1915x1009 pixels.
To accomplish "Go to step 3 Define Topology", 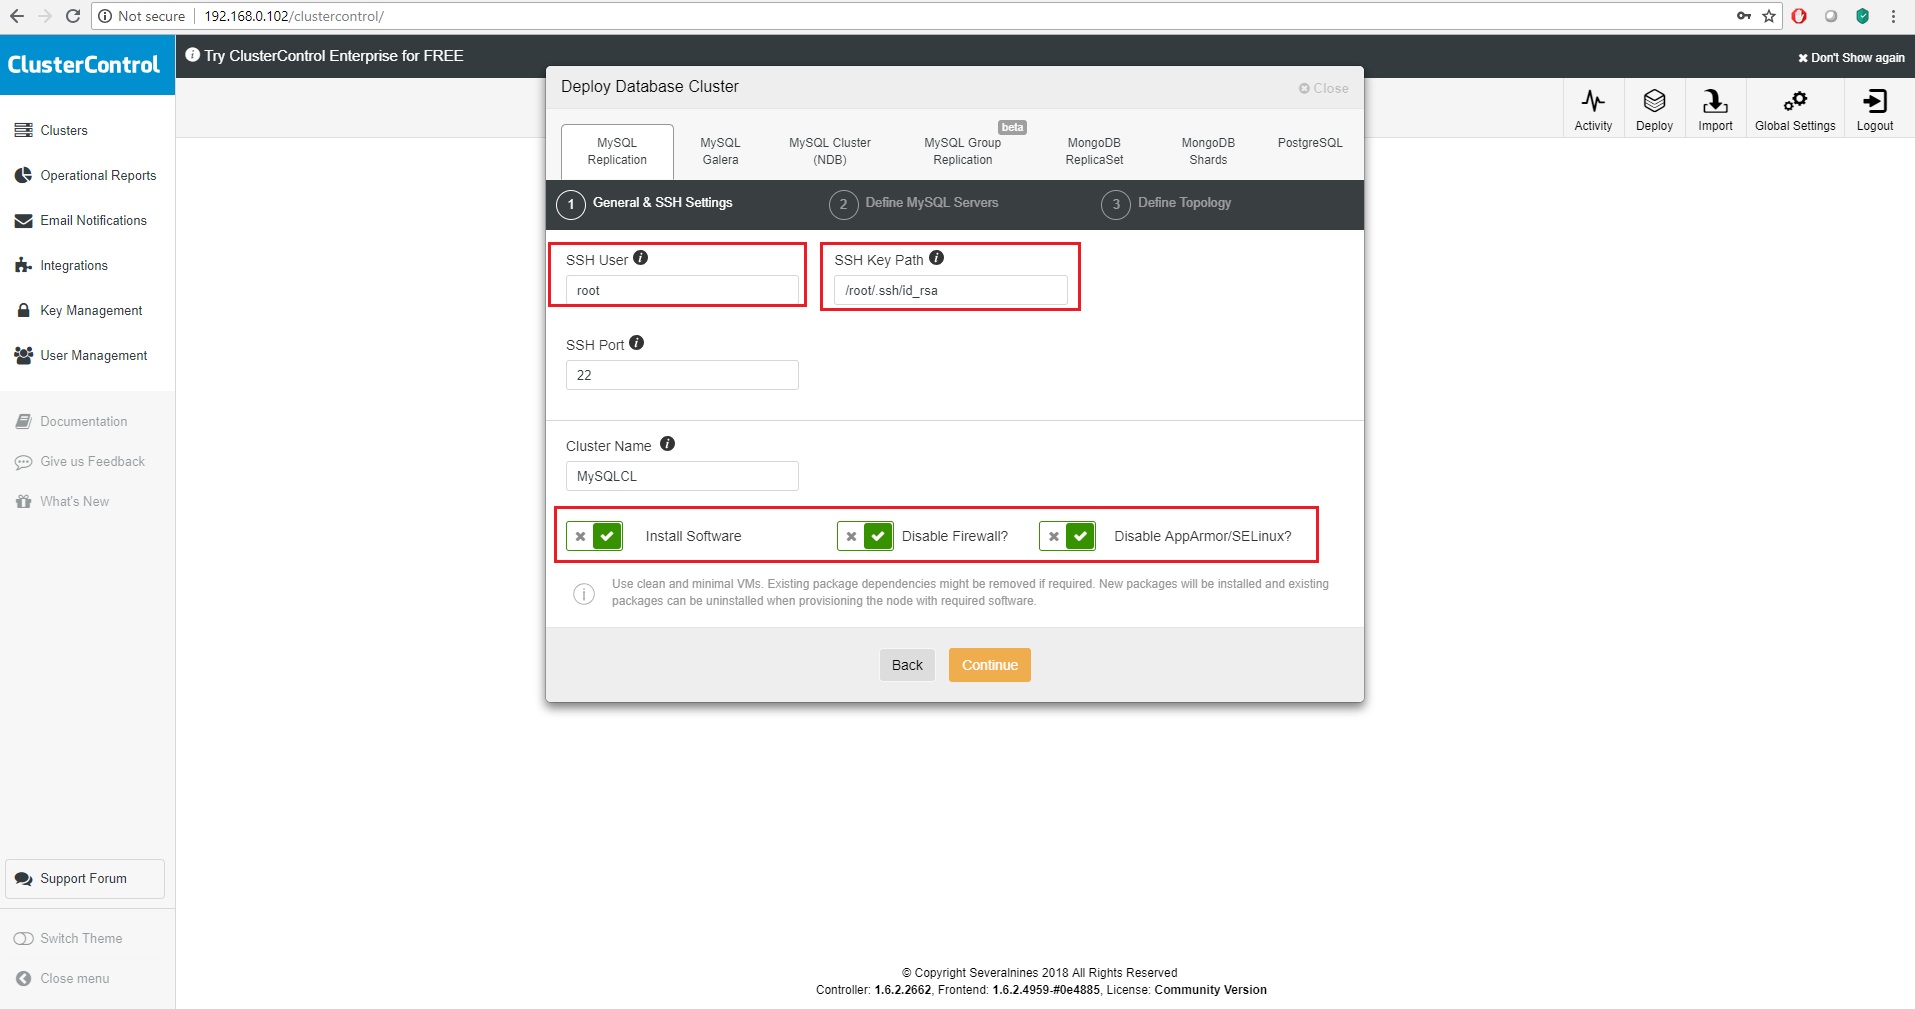I will coord(1166,204).
